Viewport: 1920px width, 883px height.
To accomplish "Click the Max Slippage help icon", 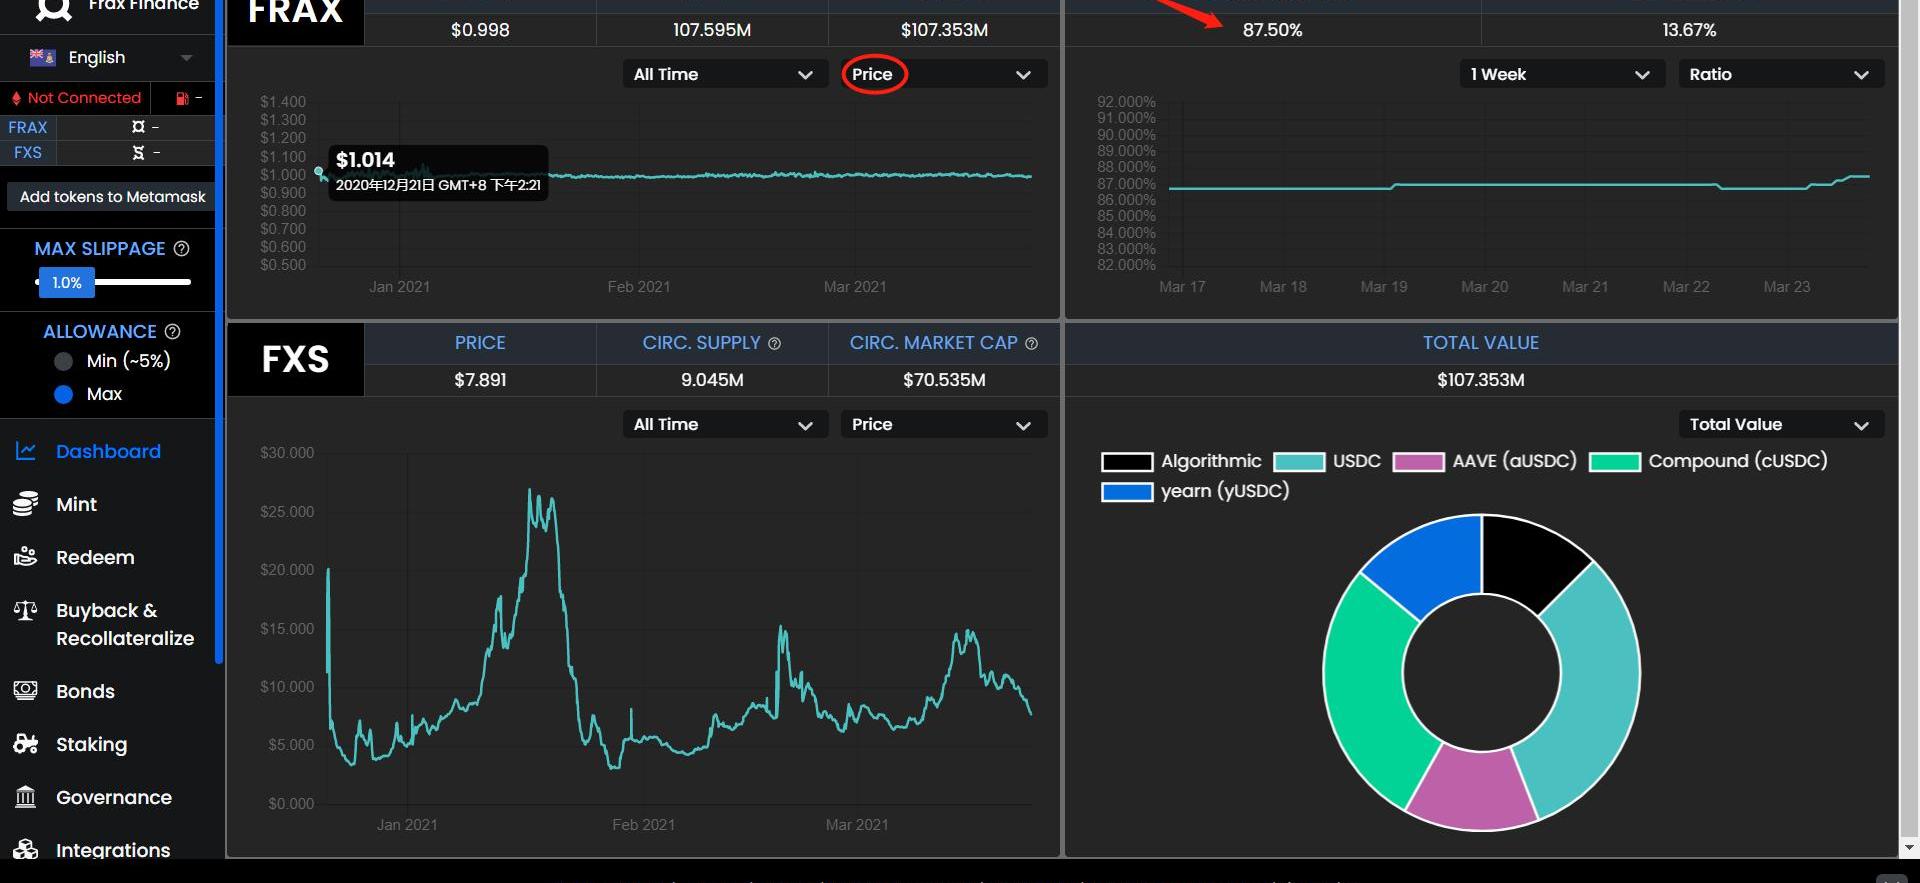I will tap(181, 249).
